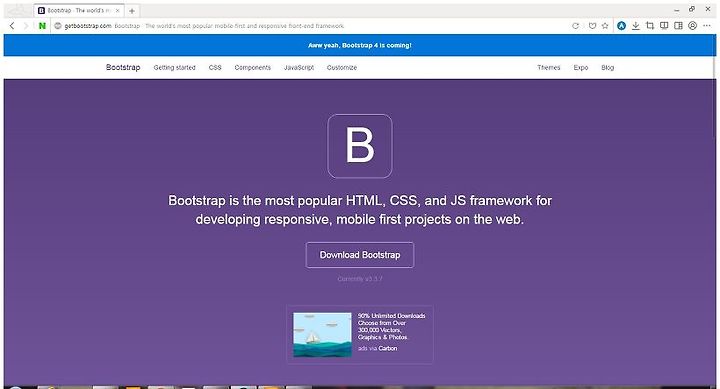This screenshot has width=720, height=389.
Task: Go to Themes in the navbar
Action: 549,68
